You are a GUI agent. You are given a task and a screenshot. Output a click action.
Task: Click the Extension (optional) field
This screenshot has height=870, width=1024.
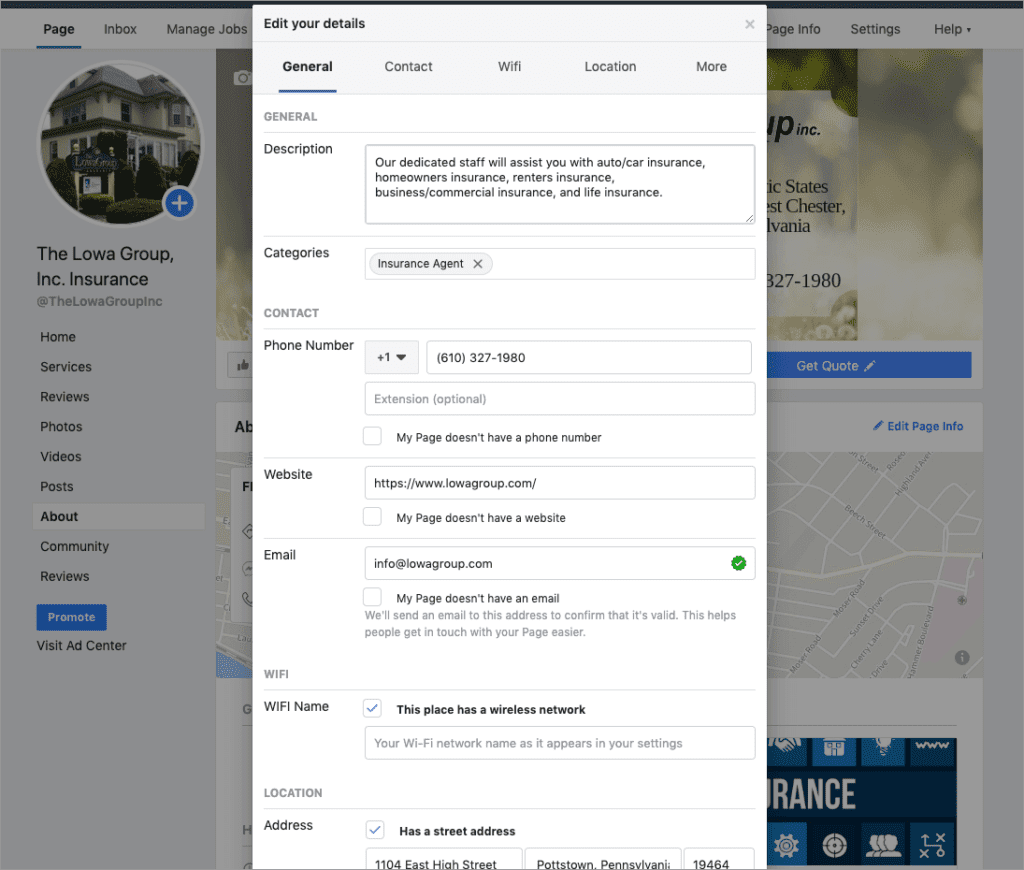click(x=560, y=398)
